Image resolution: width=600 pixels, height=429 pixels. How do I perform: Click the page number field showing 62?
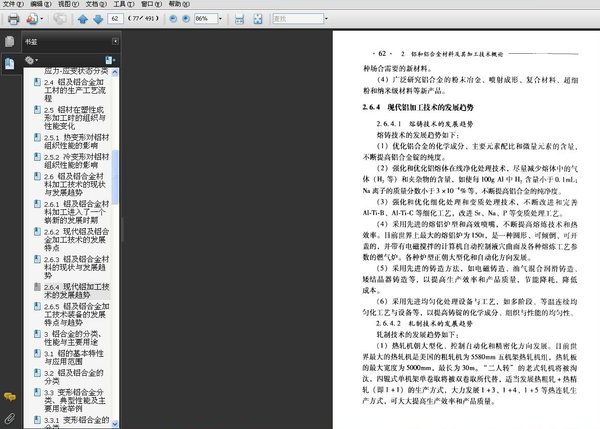pos(115,18)
